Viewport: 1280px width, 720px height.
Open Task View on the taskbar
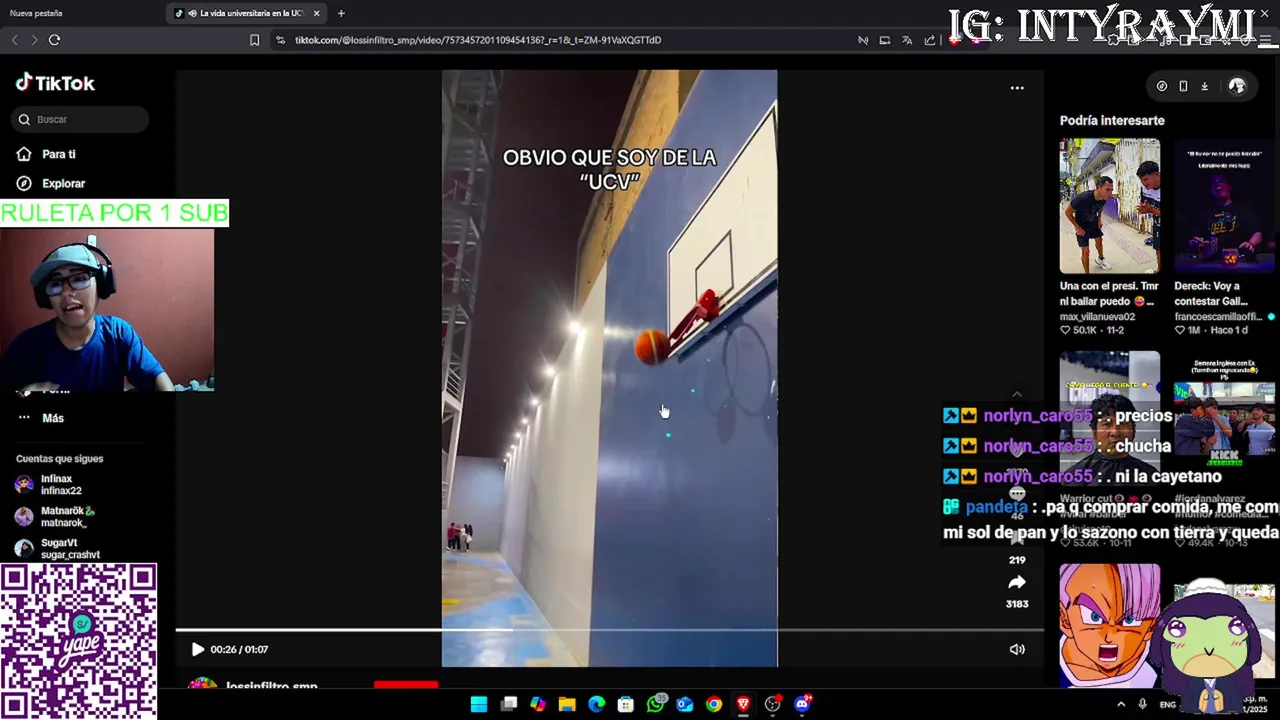pyautogui.click(x=509, y=704)
